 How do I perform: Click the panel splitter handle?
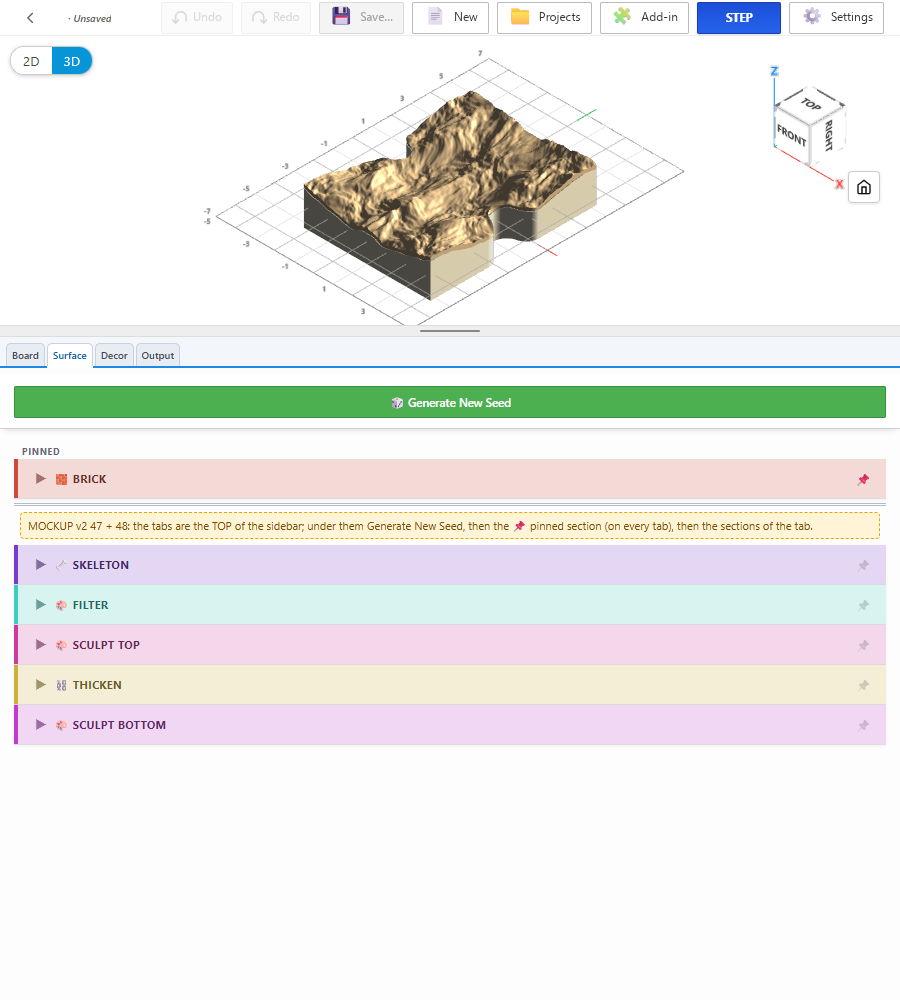450,331
